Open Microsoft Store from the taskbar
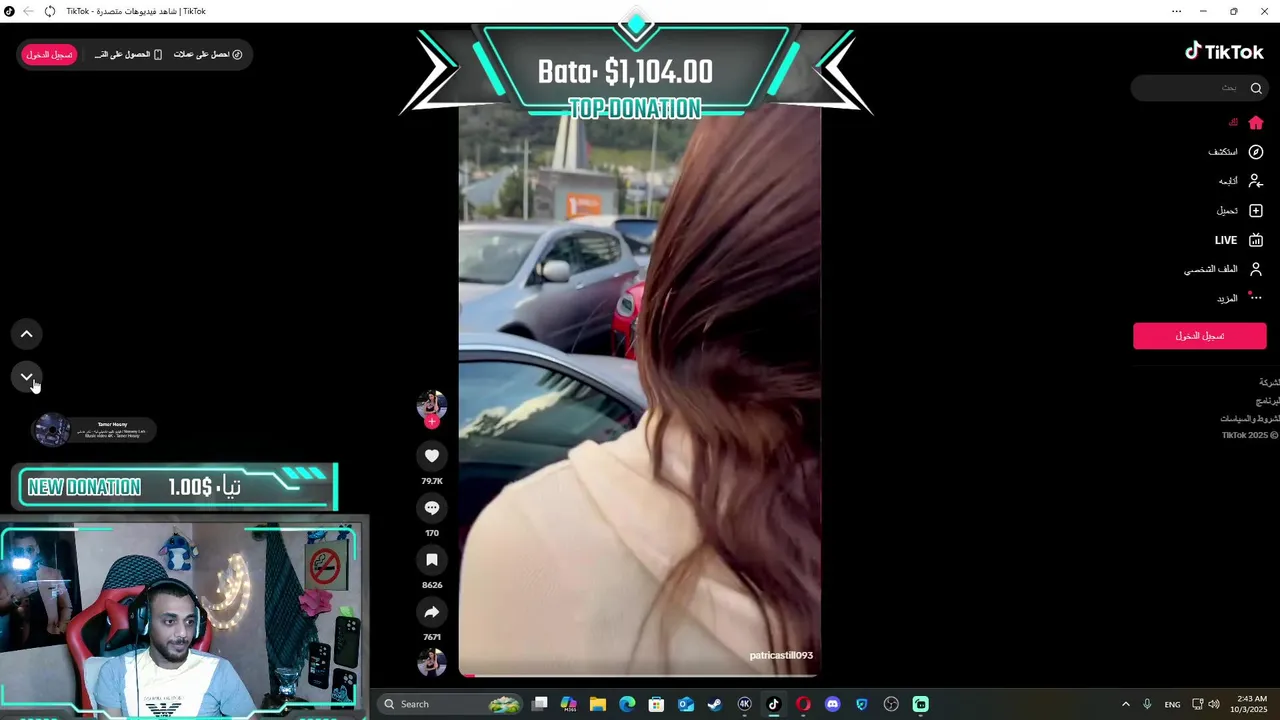 pos(656,704)
